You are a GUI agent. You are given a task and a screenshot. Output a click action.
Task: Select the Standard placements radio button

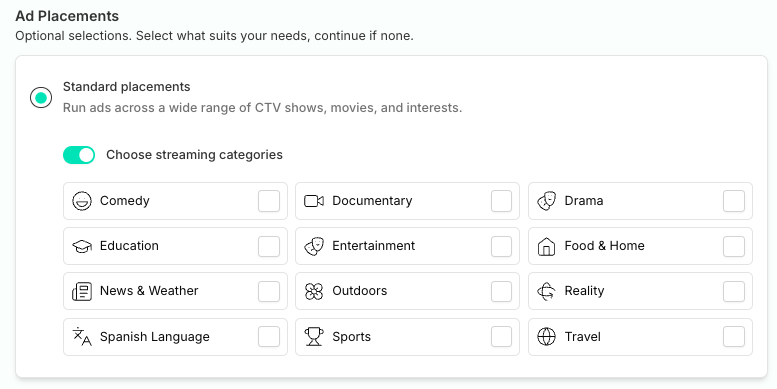click(x=41, y=98)
